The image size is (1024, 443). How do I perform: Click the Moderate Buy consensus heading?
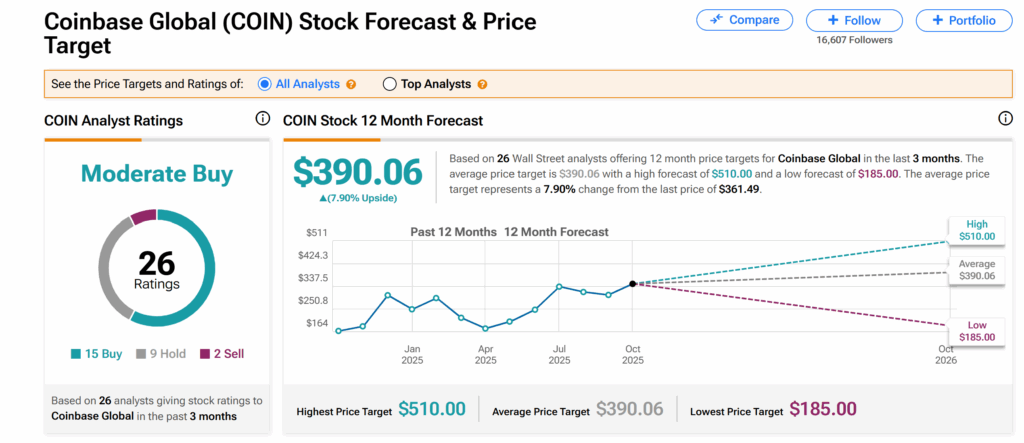click(156, 174)
